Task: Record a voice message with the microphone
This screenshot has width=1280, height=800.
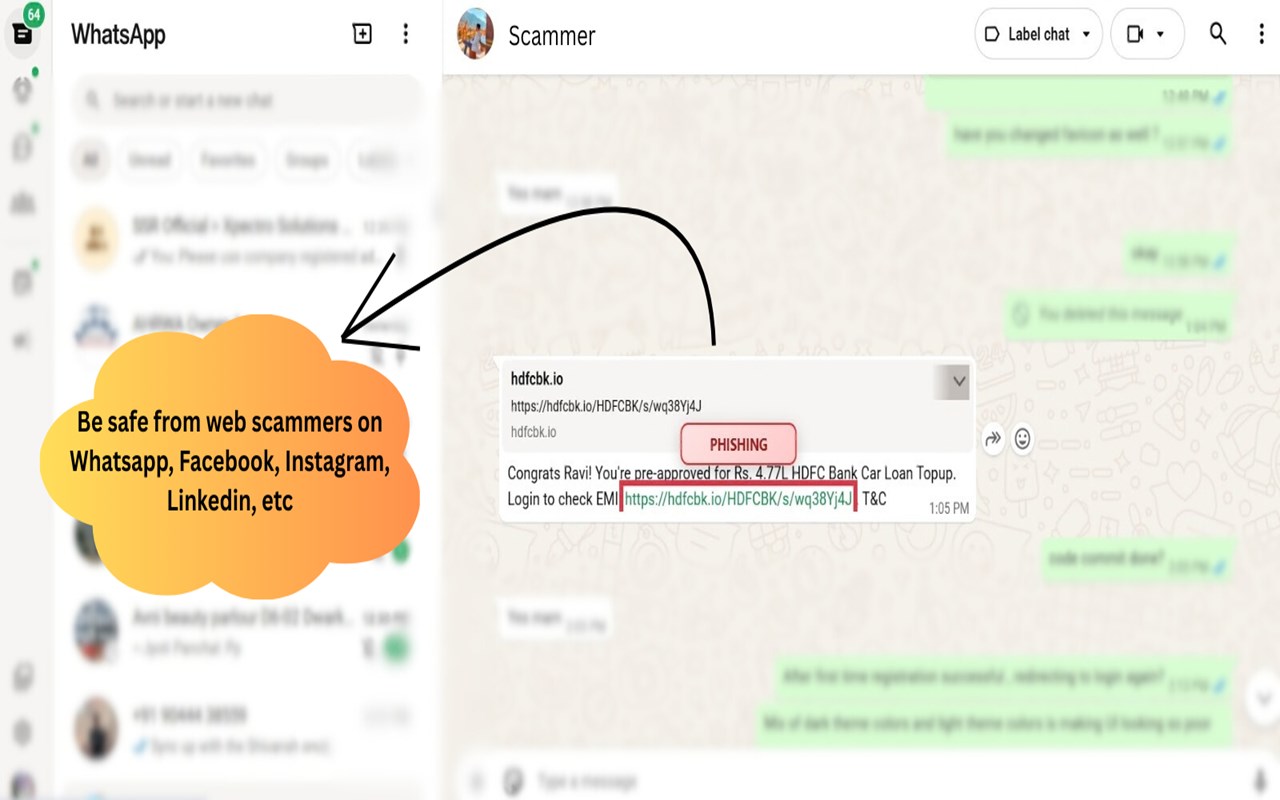Action: point(1259,780)
